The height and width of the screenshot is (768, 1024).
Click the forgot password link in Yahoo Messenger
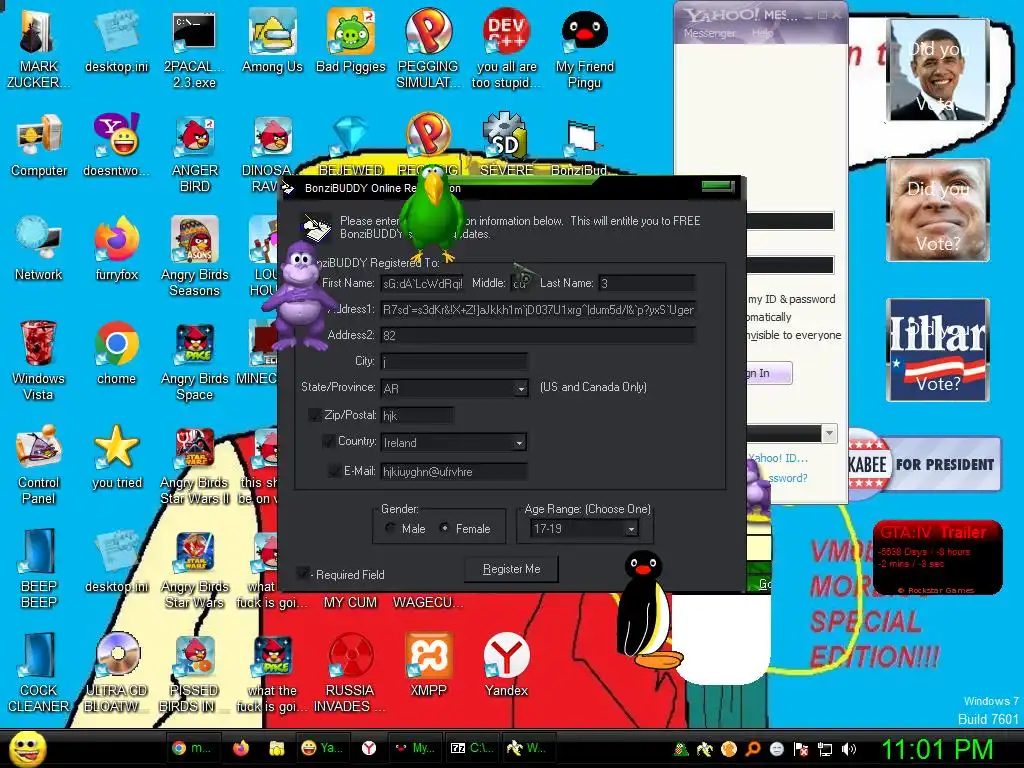tap(788, 478)
